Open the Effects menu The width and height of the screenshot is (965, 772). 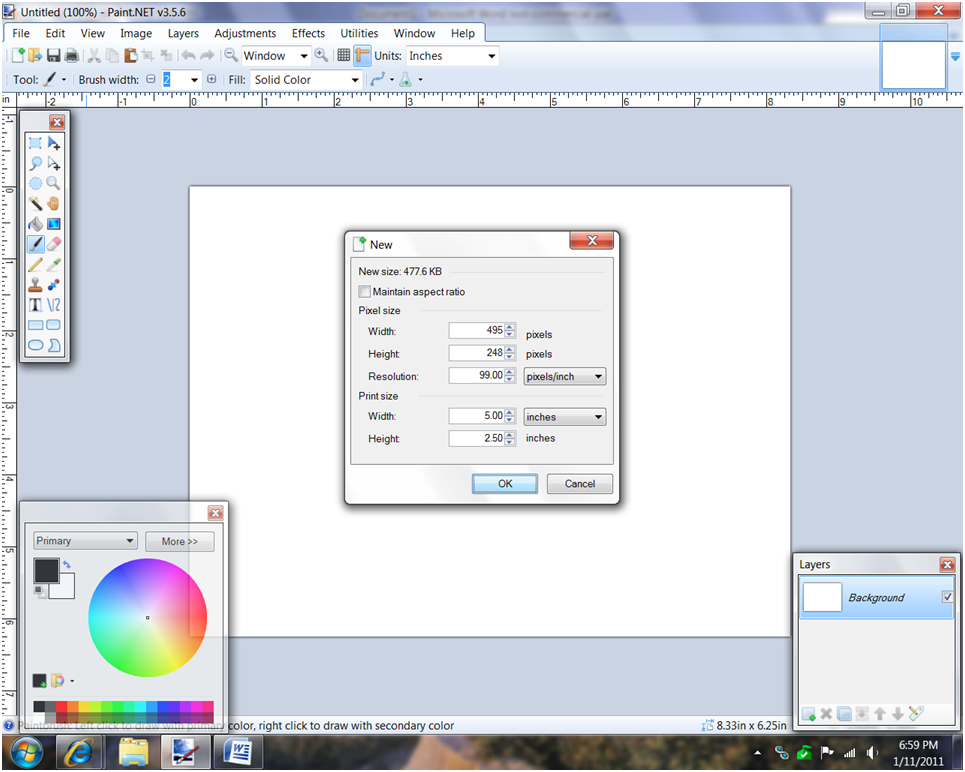click(x=308, y=33)
